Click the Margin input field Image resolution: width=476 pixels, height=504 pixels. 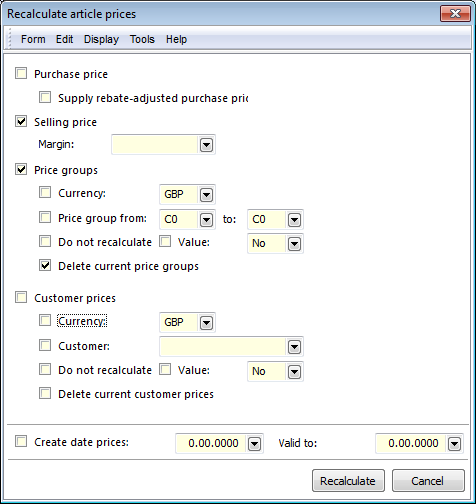tap(155, 145)
